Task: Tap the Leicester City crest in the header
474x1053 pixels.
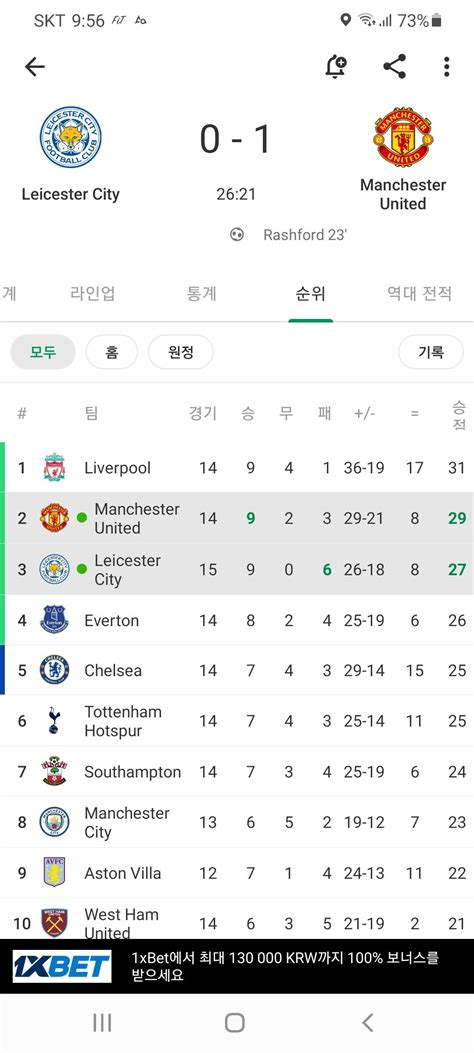Action: point(70,137)
